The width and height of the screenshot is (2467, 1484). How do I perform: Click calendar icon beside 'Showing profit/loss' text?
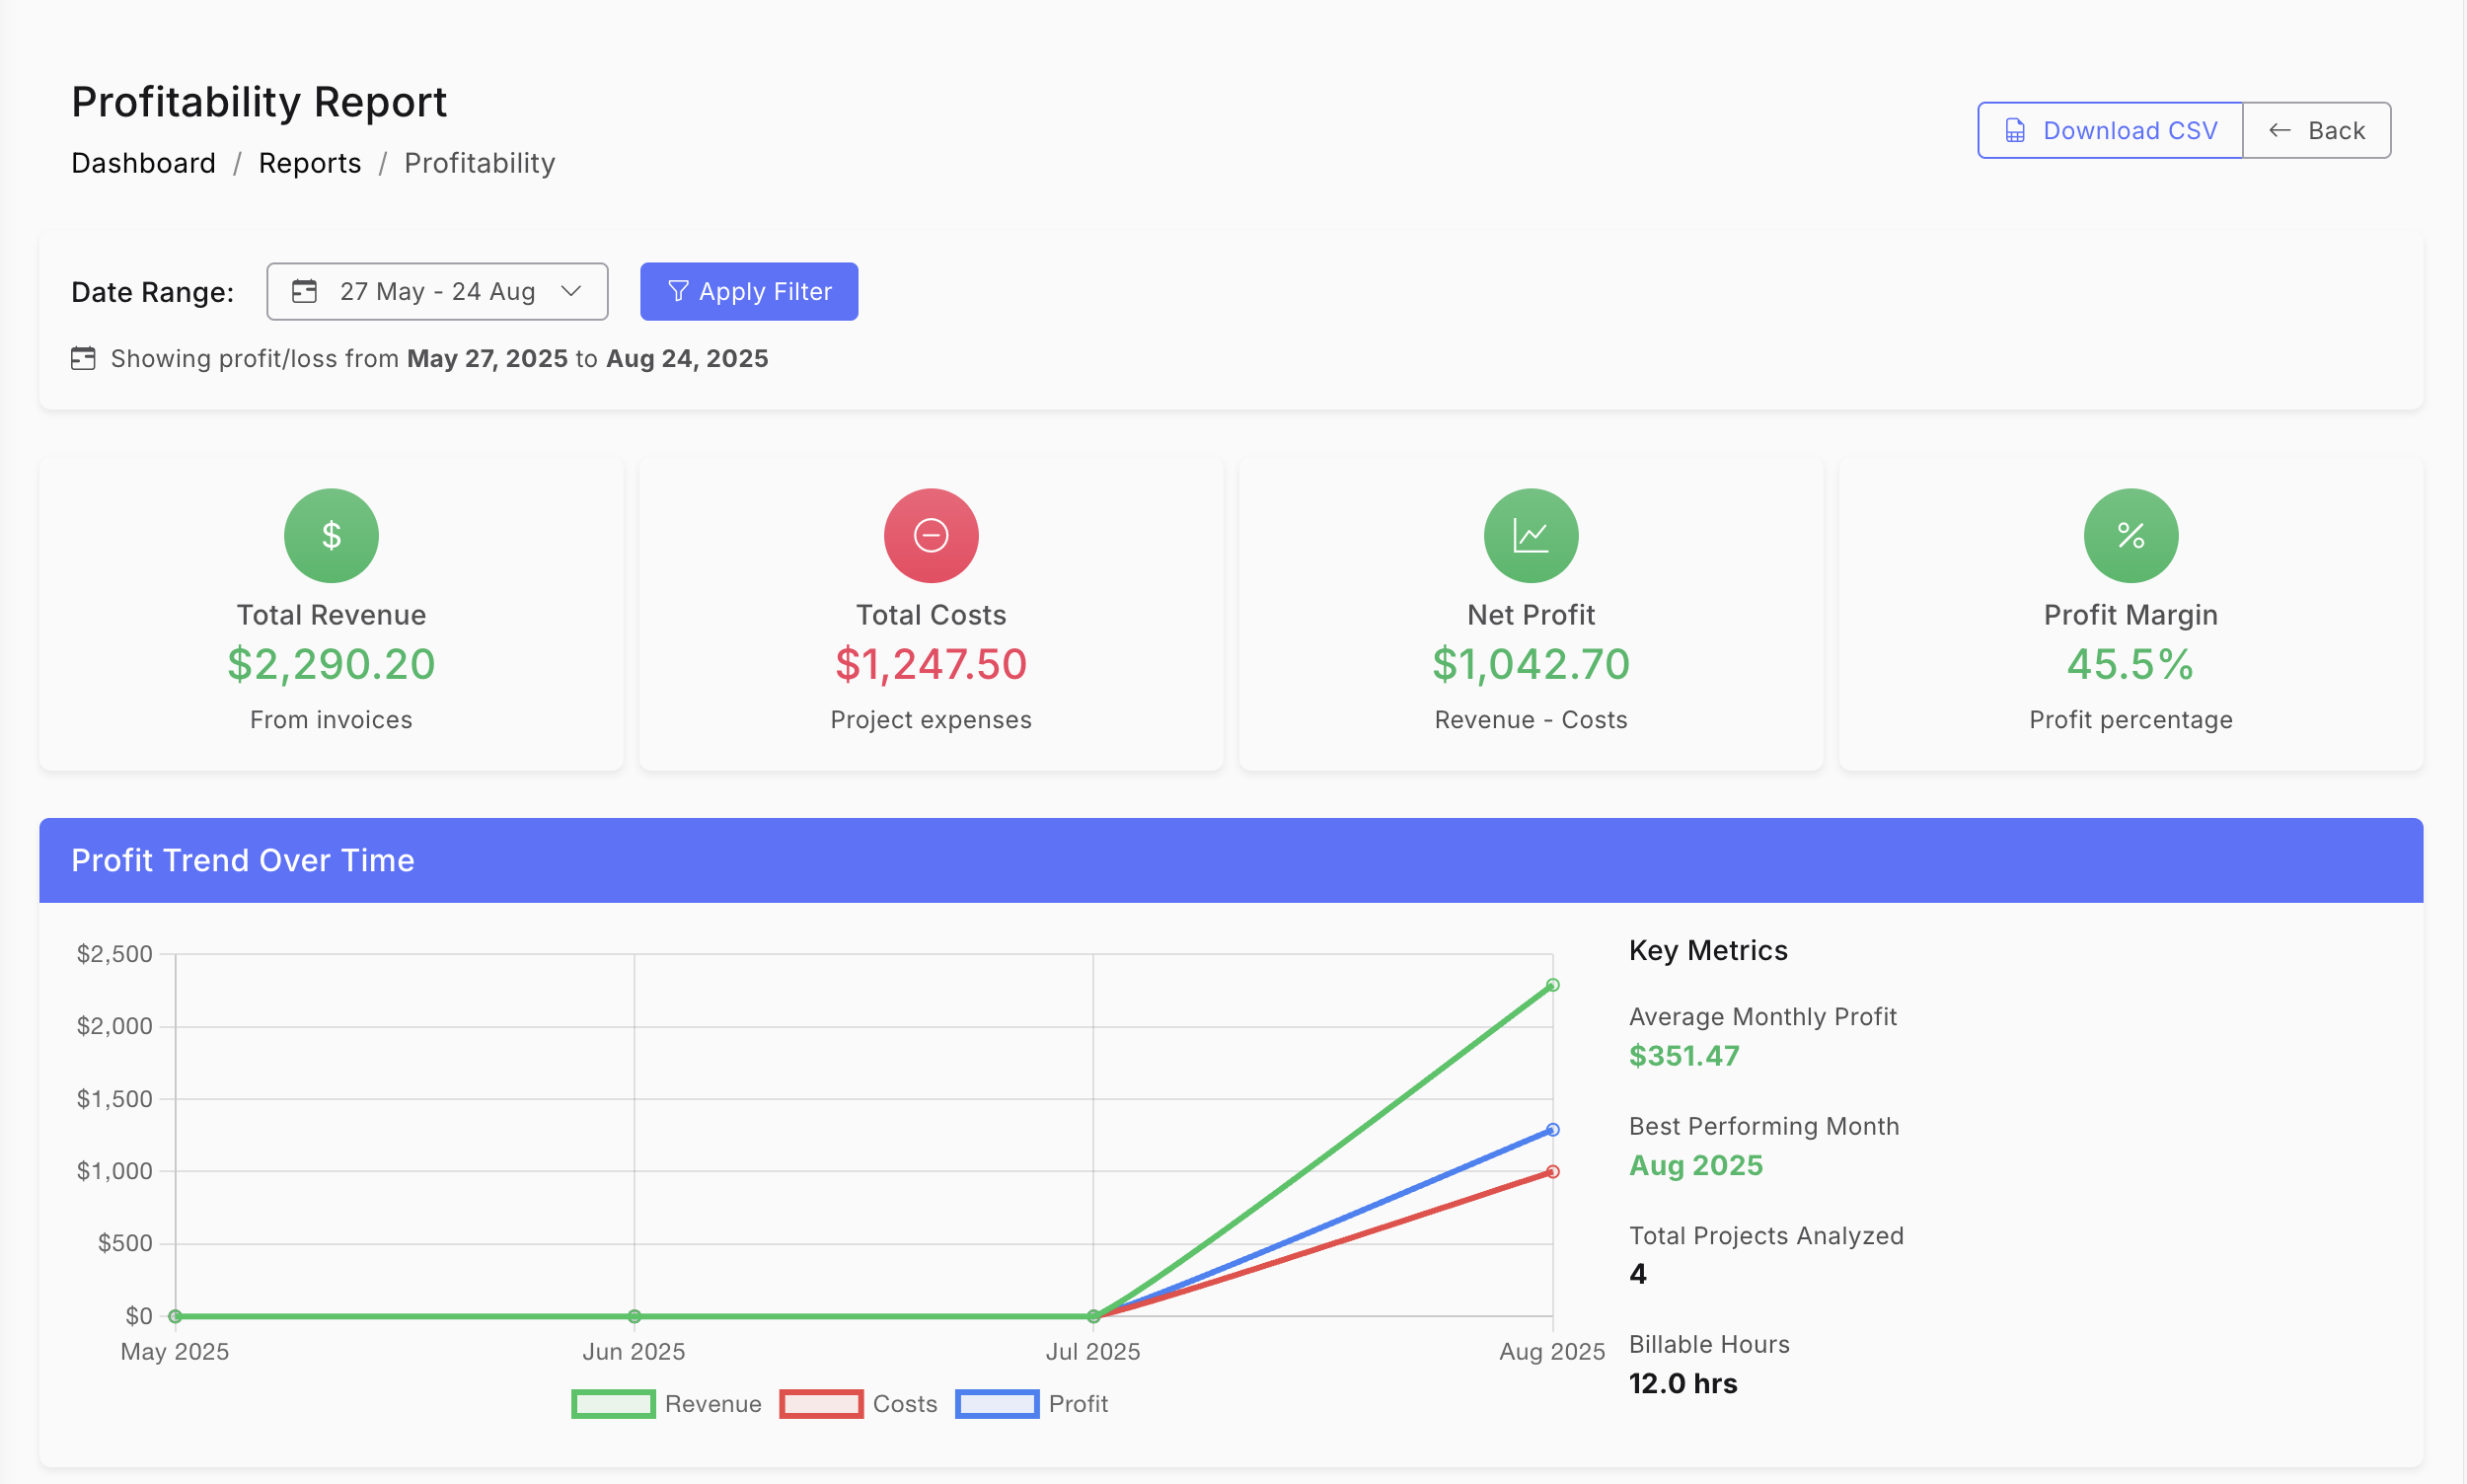point(83,358)
